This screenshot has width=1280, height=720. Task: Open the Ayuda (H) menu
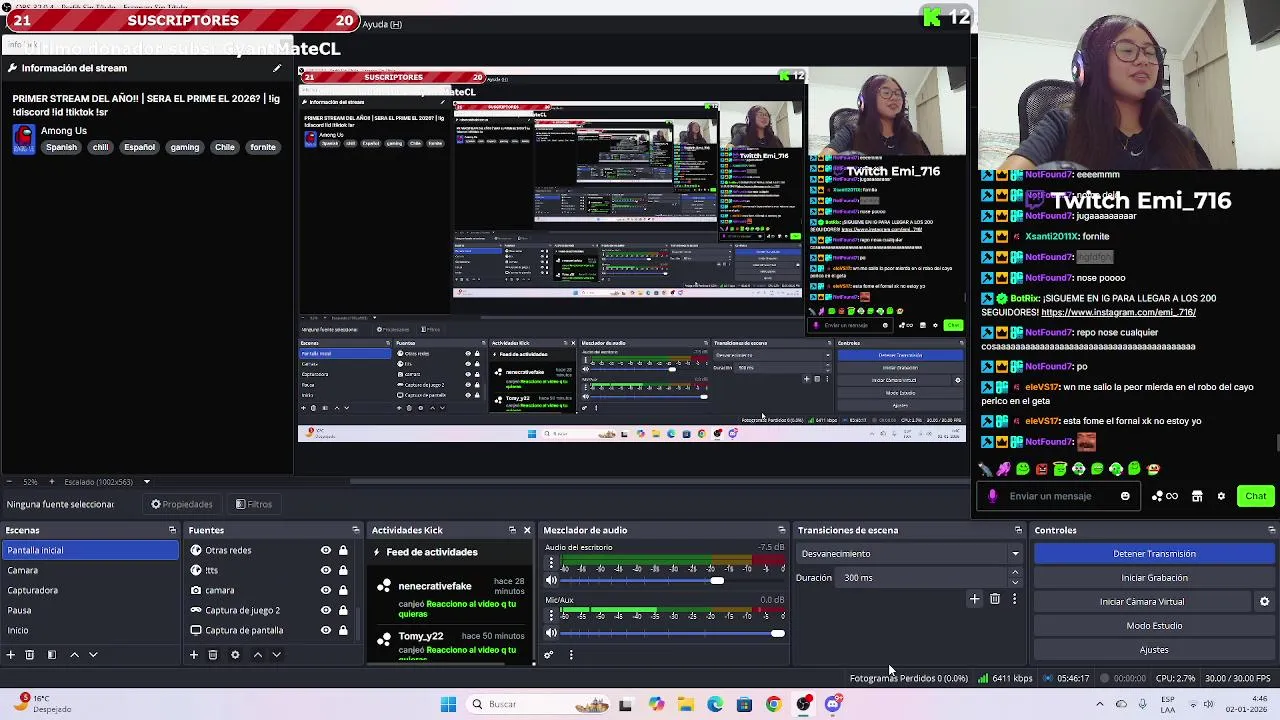(x=382, y=24)
